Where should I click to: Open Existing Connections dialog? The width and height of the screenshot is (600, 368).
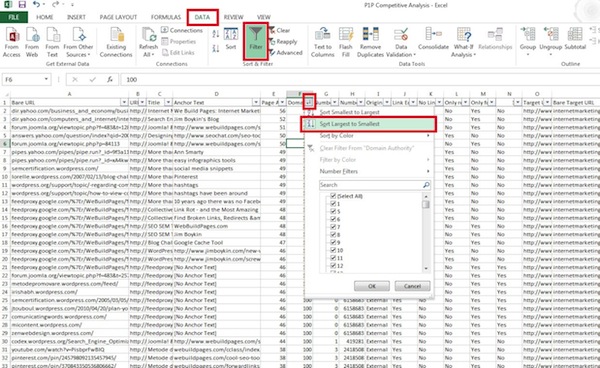pos(116,42)
